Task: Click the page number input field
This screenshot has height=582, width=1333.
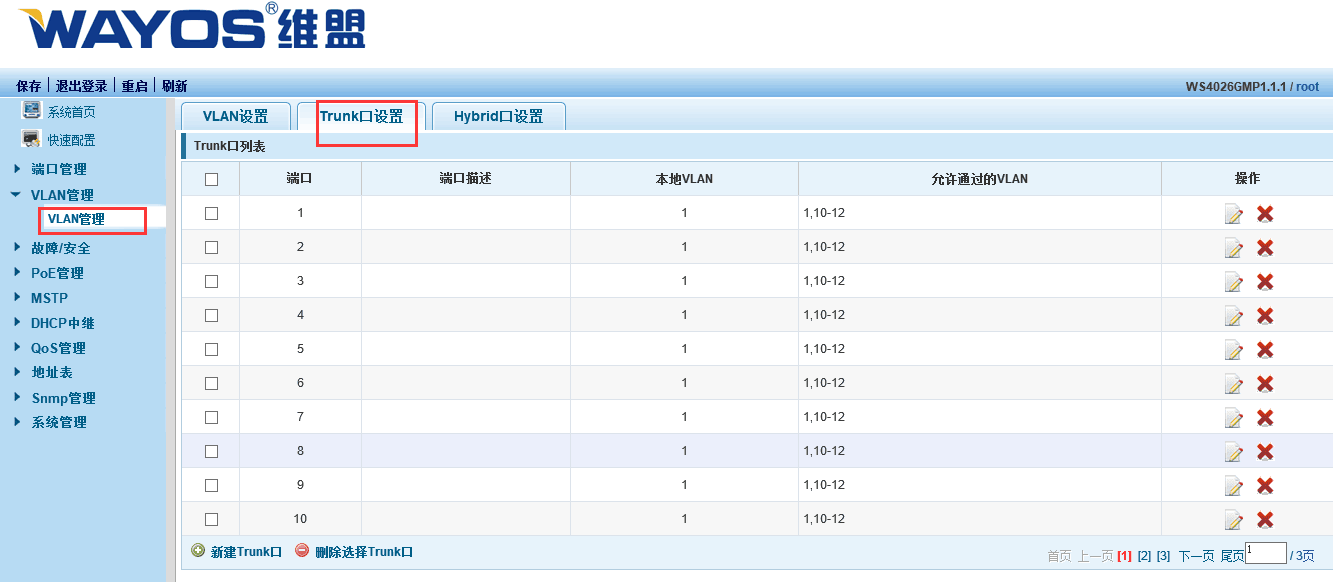Action: [x=1265, y=553]
